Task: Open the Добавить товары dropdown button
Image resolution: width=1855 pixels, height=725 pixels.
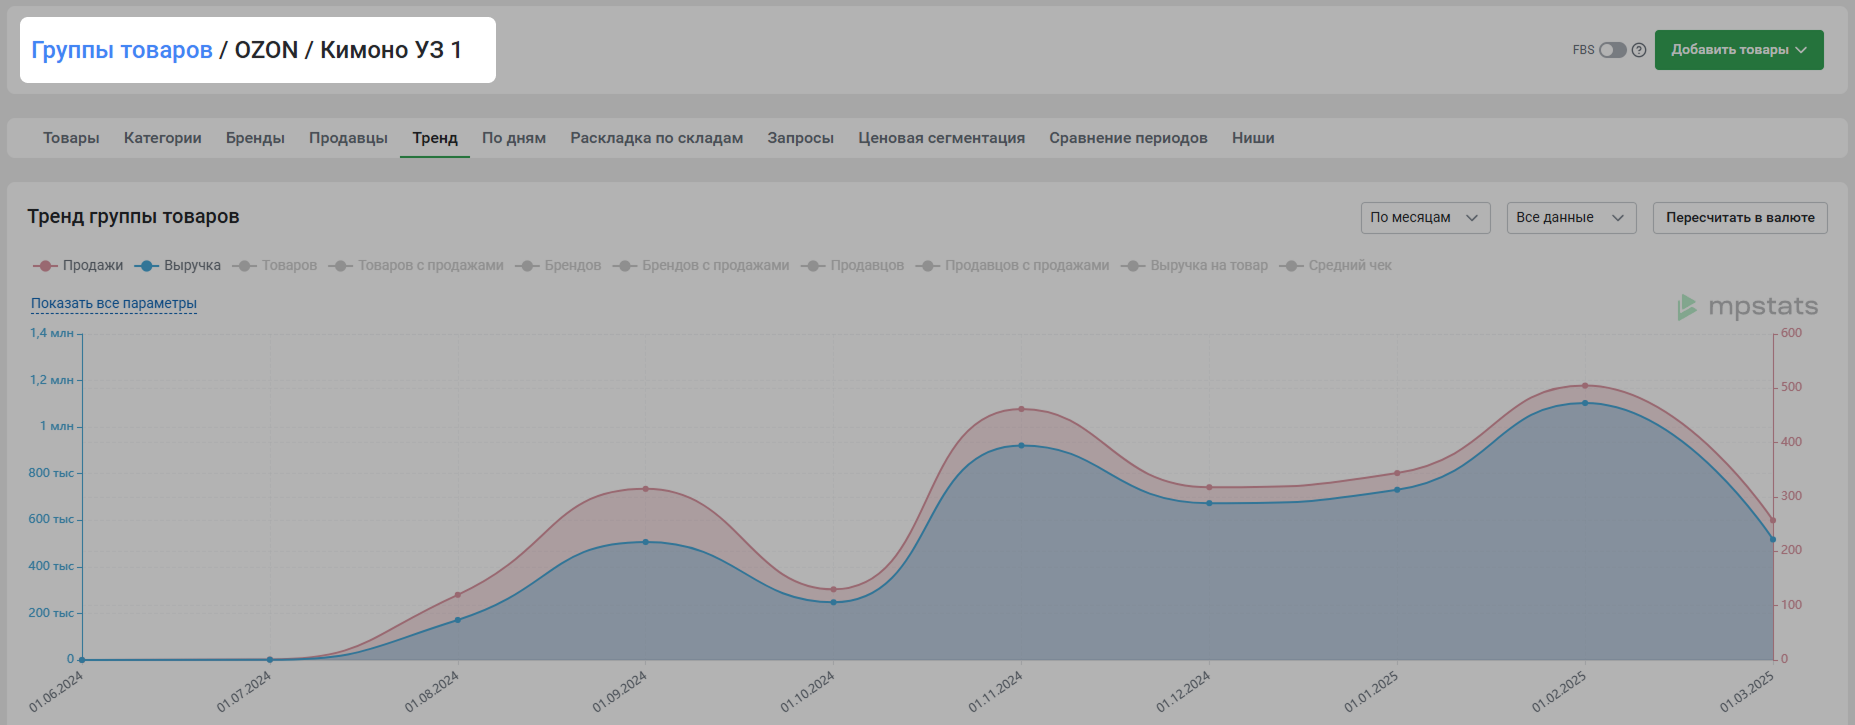Action: 1739,50
